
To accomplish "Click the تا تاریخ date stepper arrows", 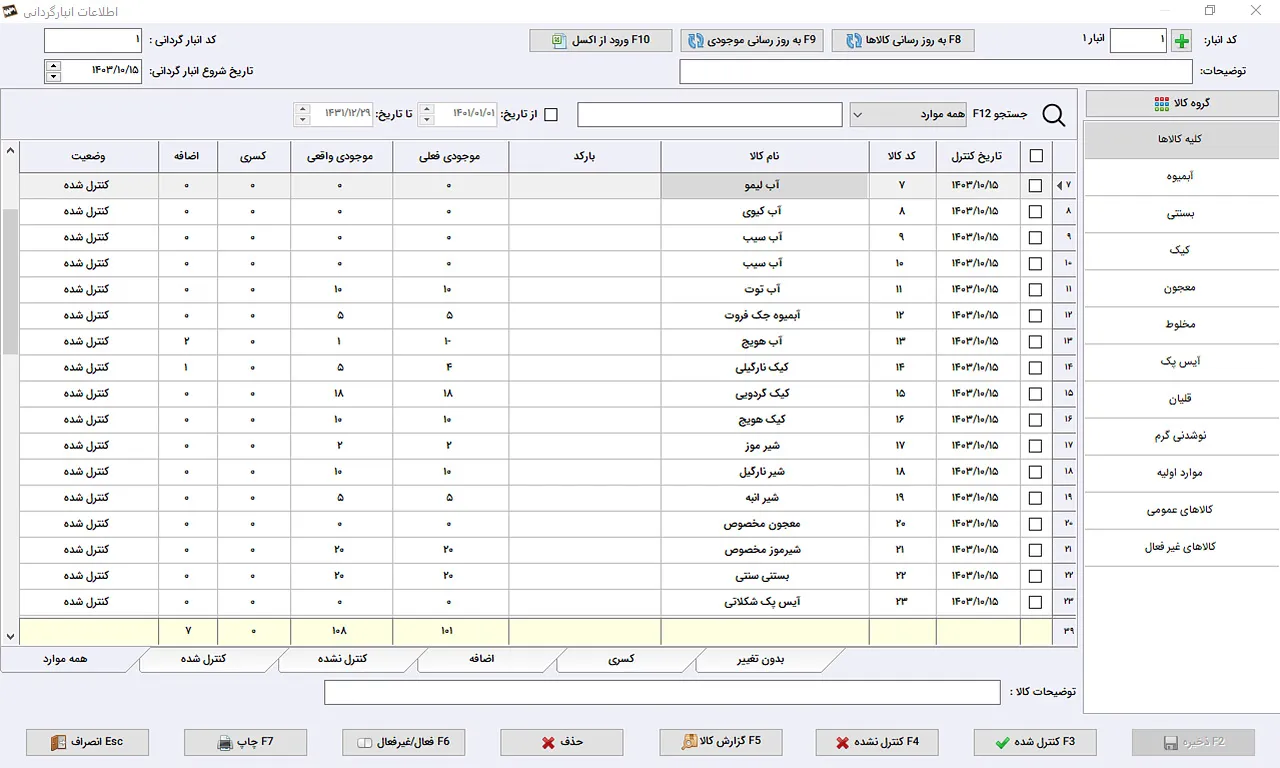I will tap(302, 115).
